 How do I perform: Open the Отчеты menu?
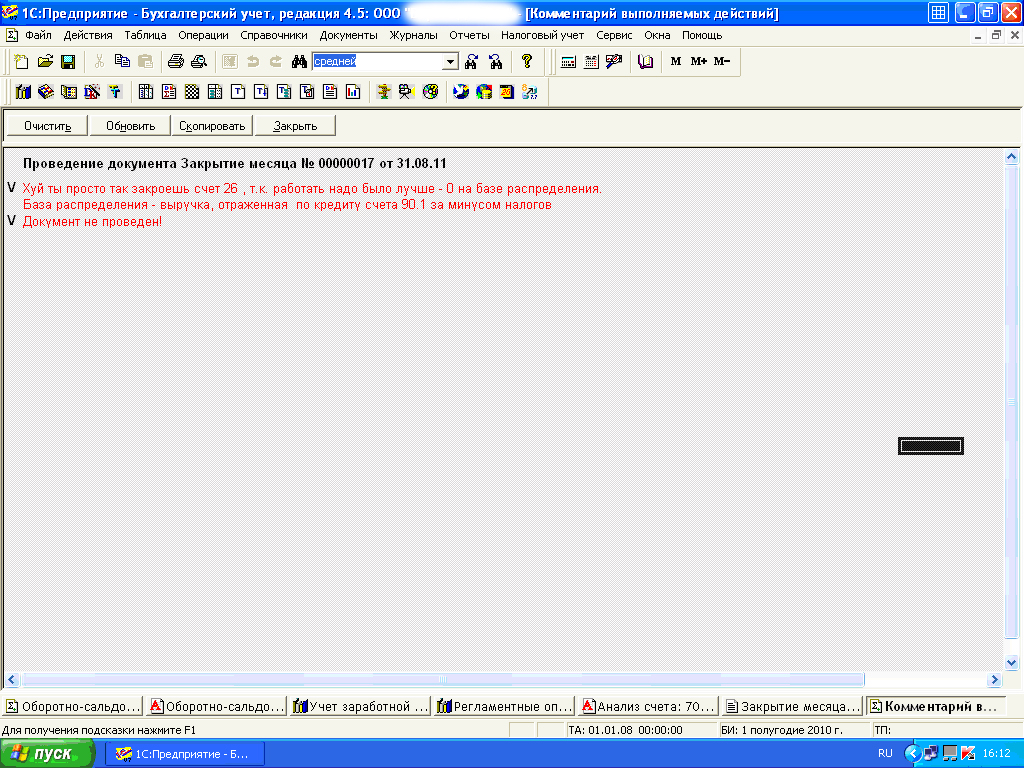pos(470,35)
